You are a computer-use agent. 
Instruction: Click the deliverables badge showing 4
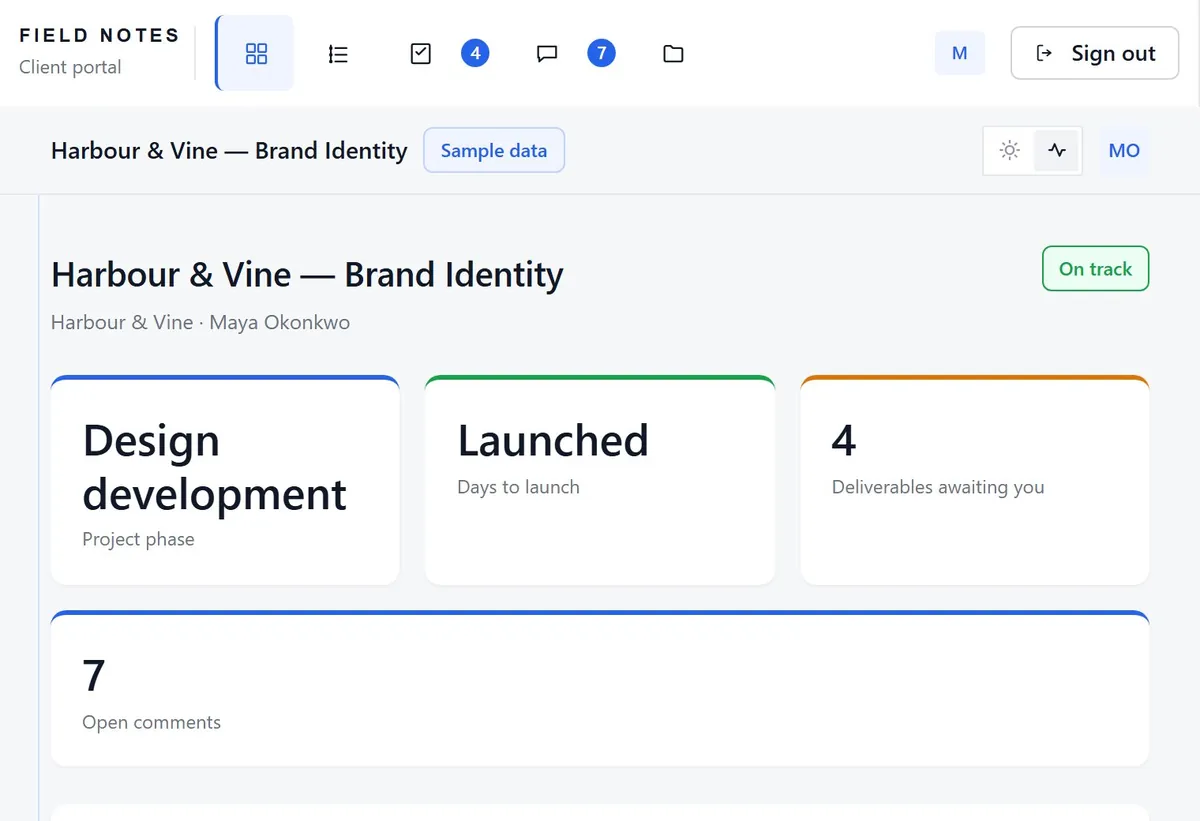click(475, 53)
